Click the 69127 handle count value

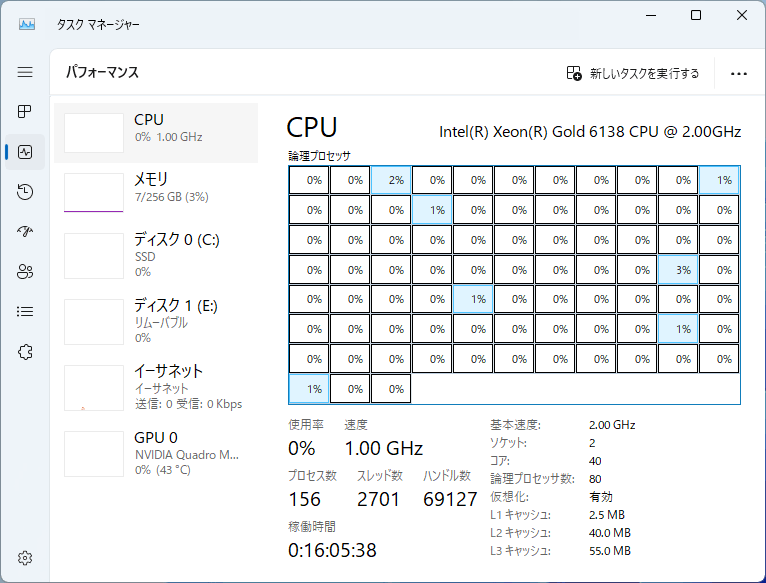tap(450, 499)
